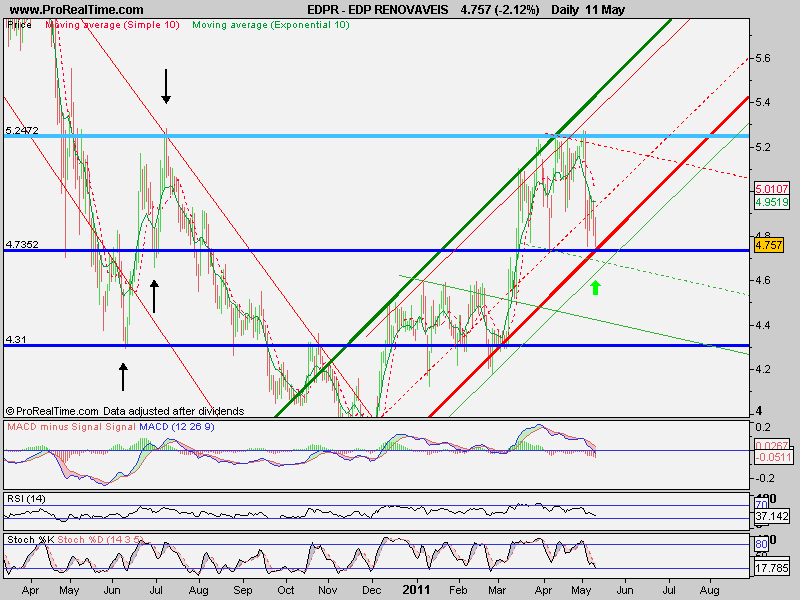
Task: Click the Stoch %D (14 3 5) label
Action: tap(100, 539)
